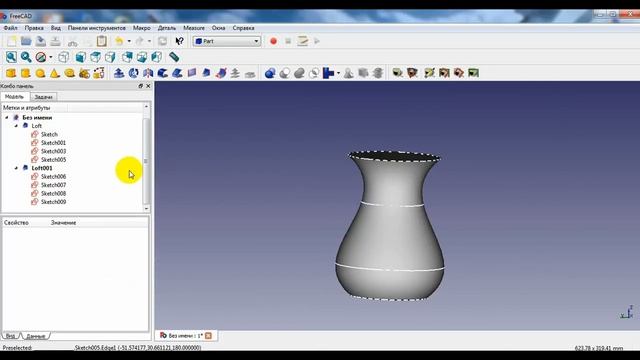The image size is (640, 360).
Task: Open the Undo history dropdown arrow
Action: [x=129, y=41]
